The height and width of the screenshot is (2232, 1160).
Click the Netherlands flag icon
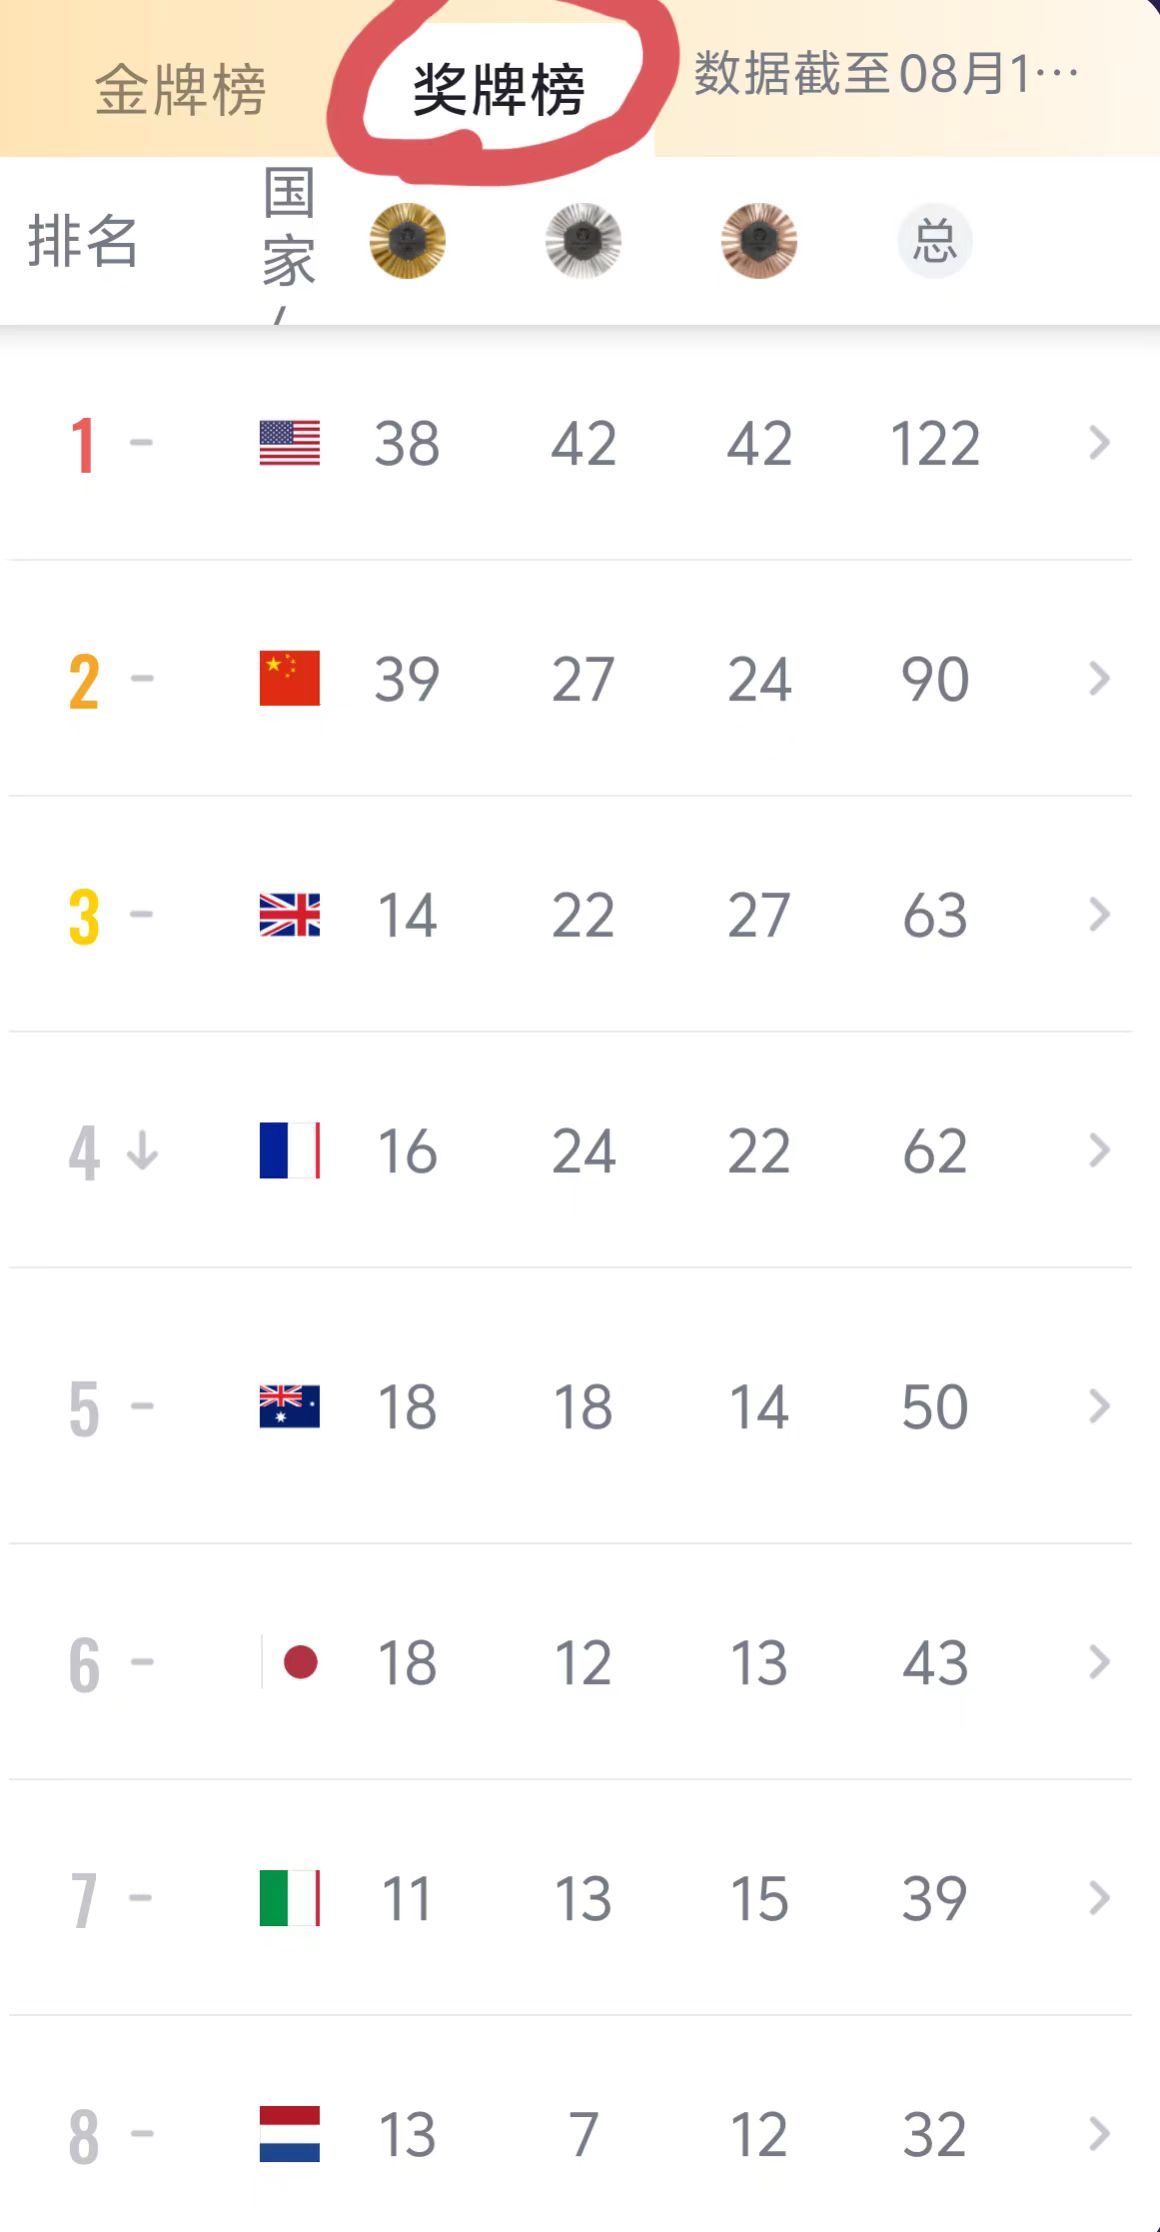289,2133
